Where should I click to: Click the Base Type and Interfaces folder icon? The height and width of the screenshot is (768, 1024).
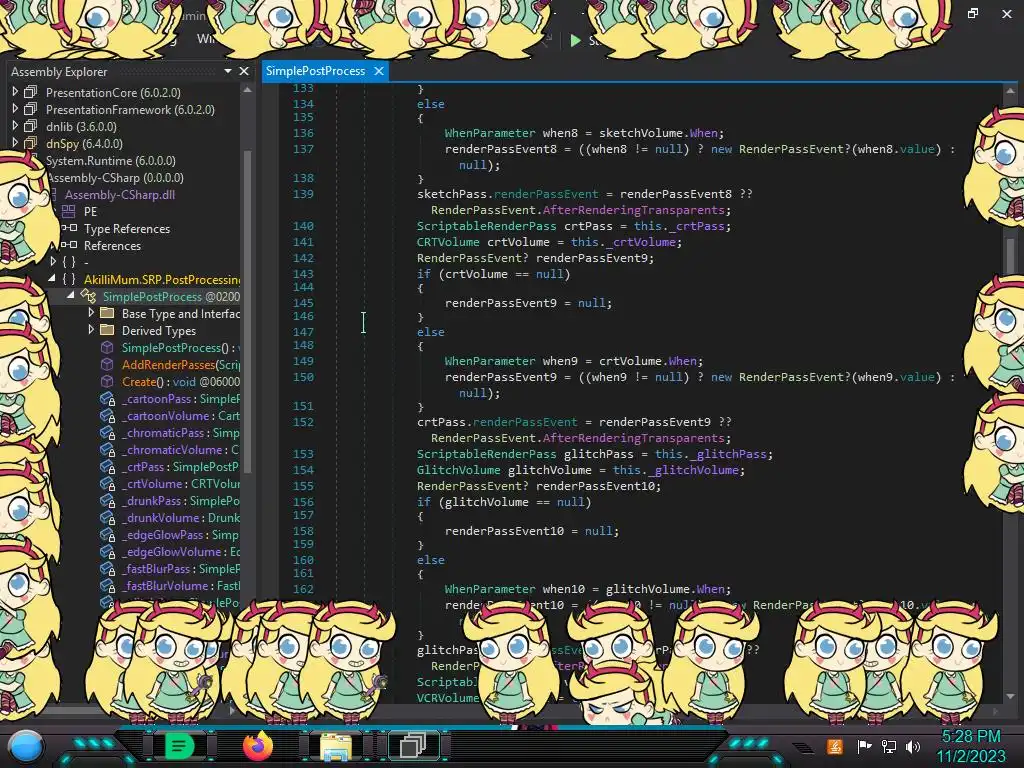click(107, 313)
